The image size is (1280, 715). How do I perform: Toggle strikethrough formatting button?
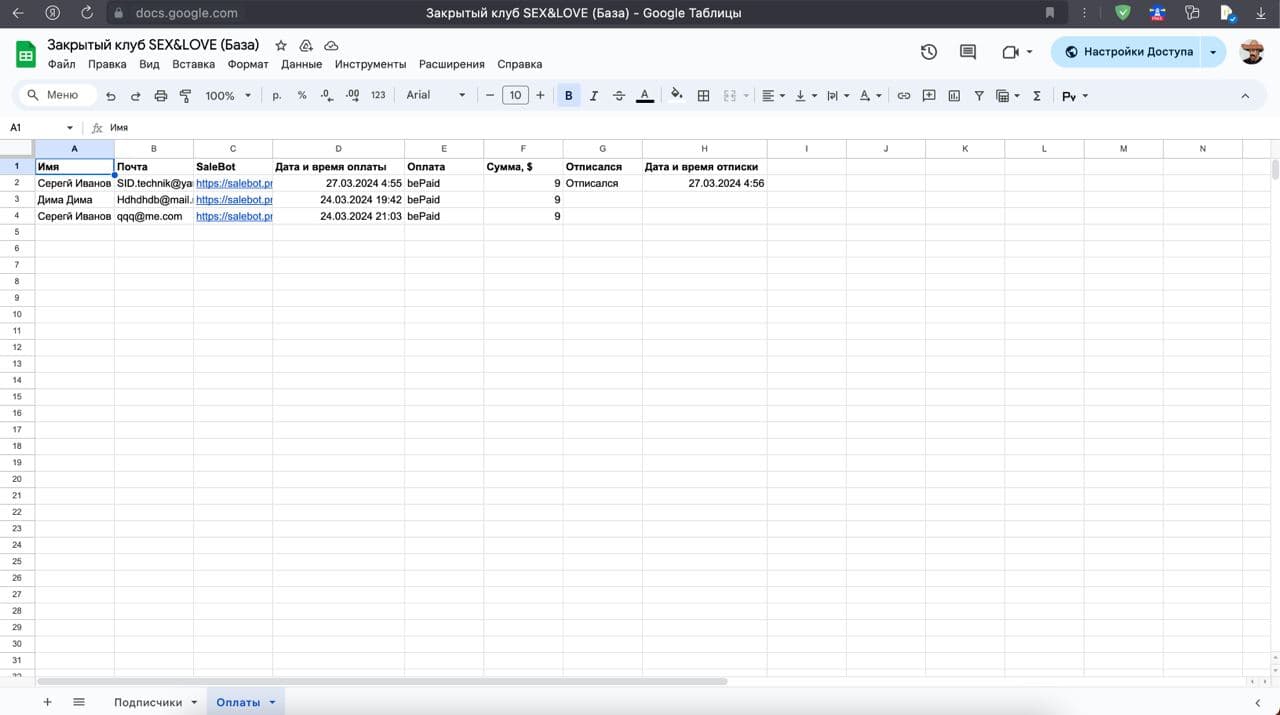619,96
